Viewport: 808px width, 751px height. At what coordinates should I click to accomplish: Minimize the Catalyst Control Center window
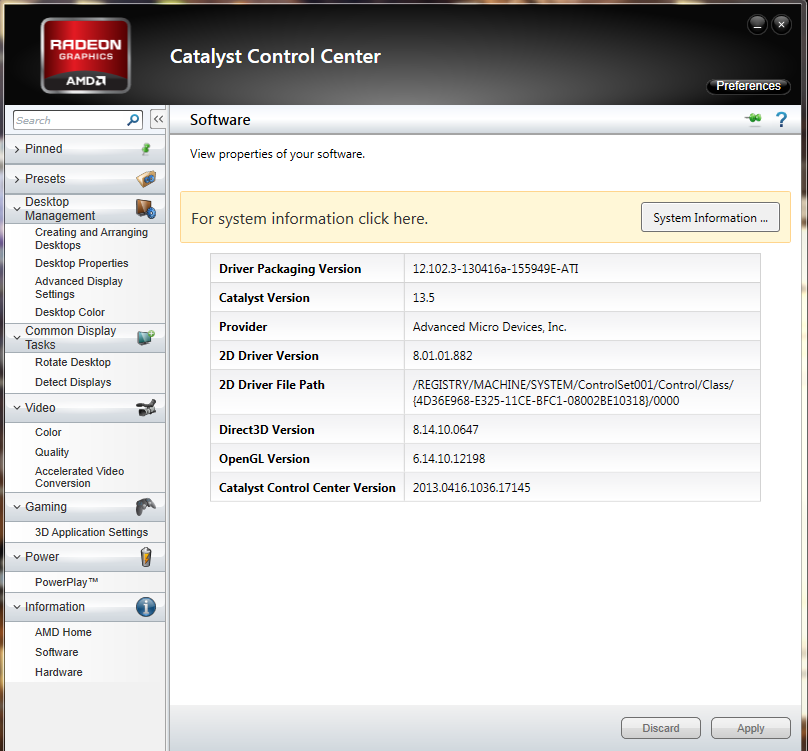757,24
